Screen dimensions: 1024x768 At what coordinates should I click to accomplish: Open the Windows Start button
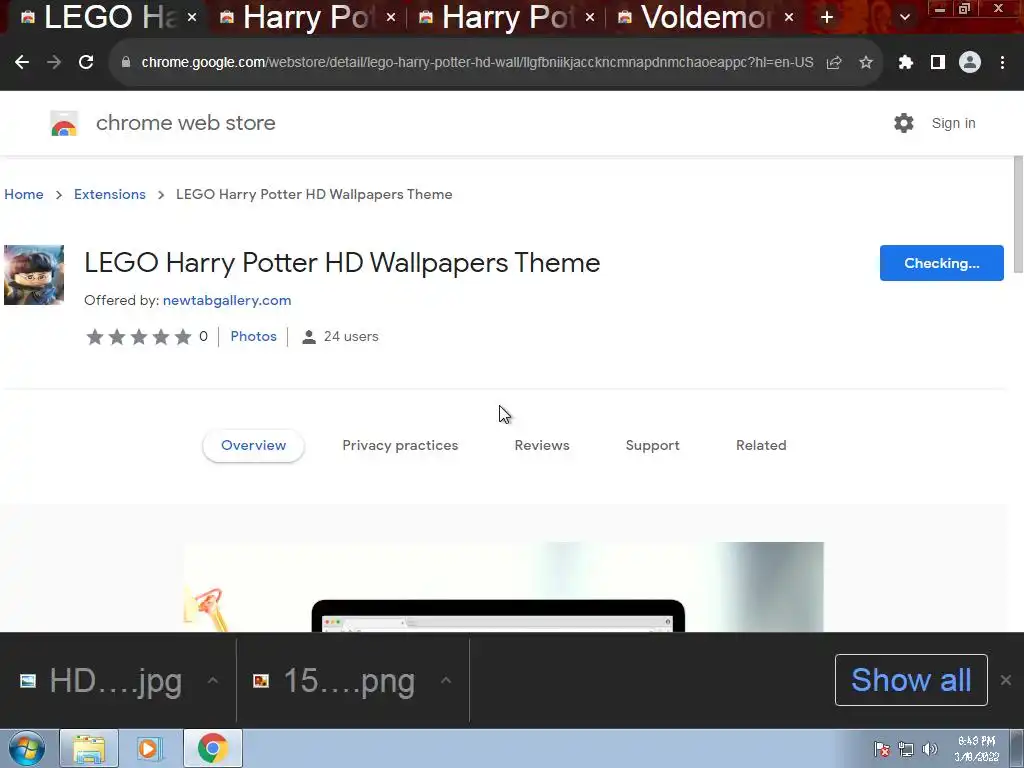(27, 748)
